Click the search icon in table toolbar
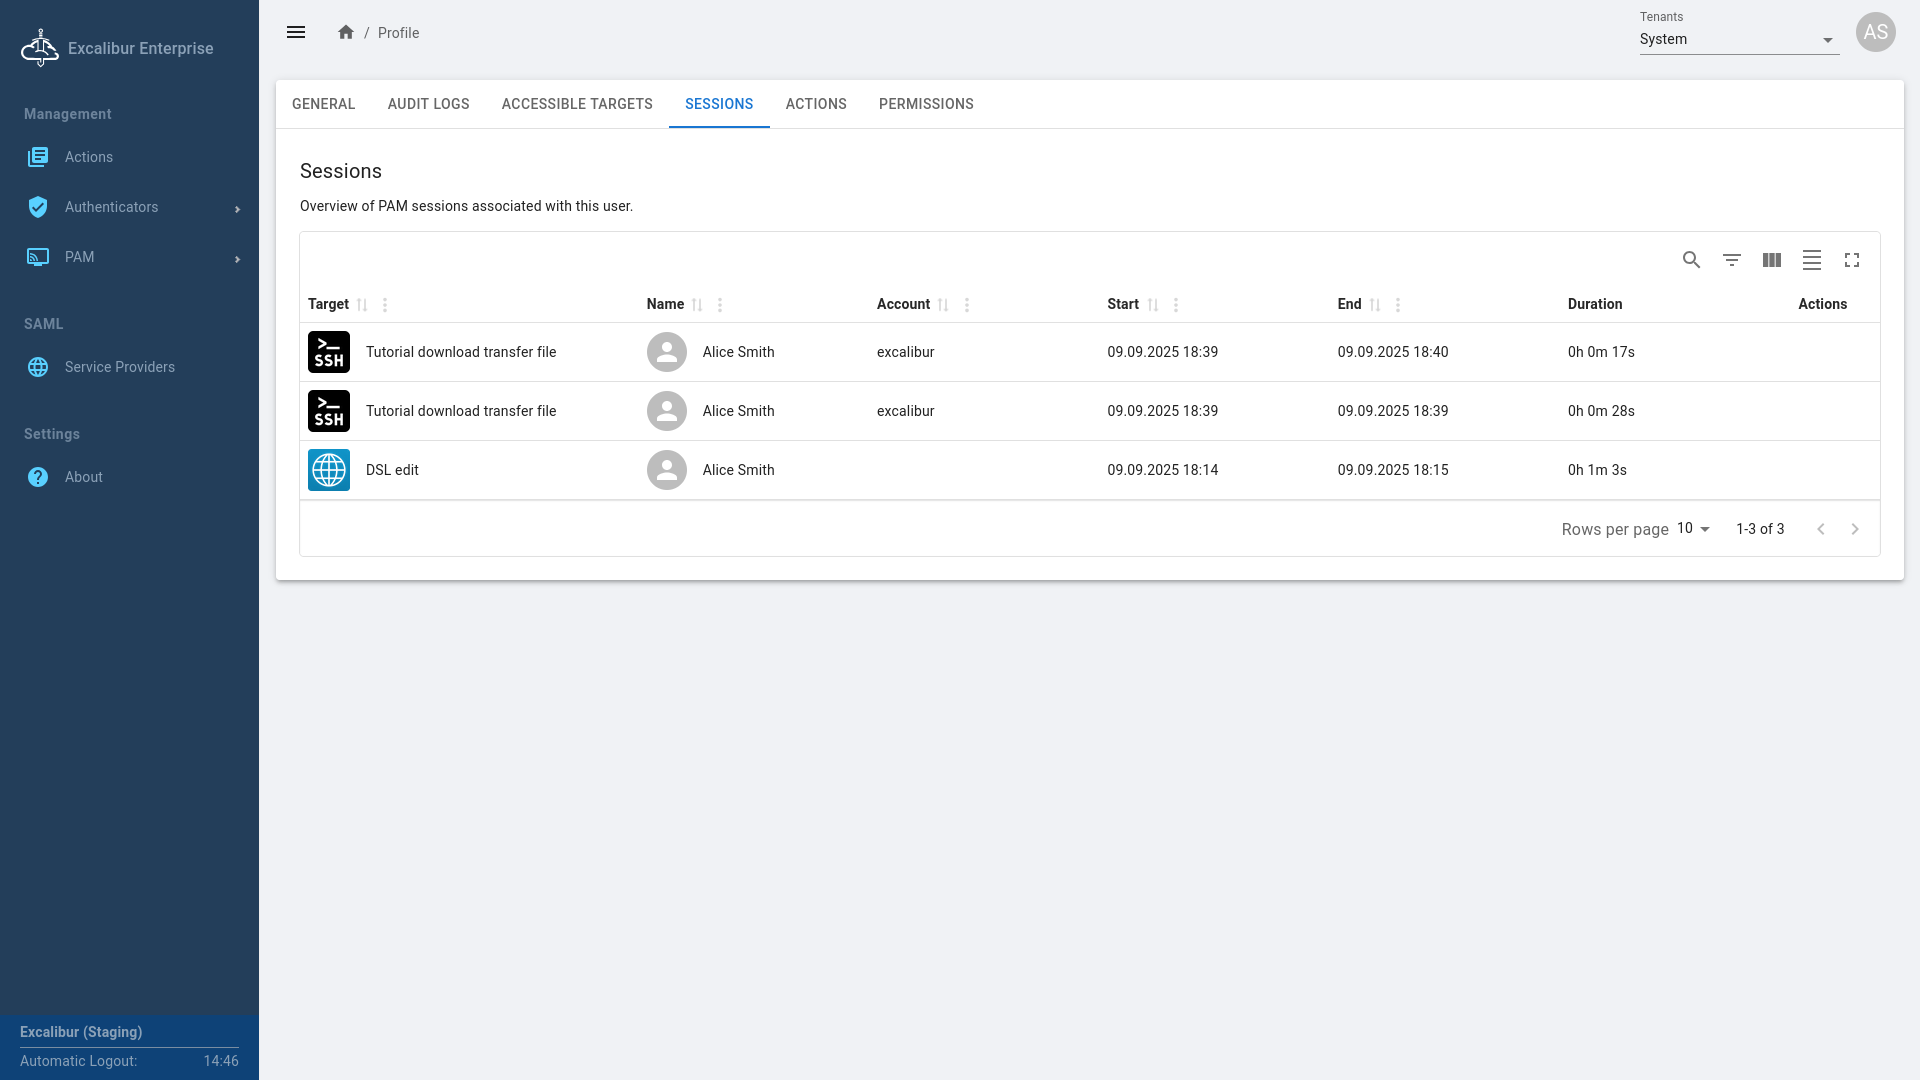 (1691, 260)
